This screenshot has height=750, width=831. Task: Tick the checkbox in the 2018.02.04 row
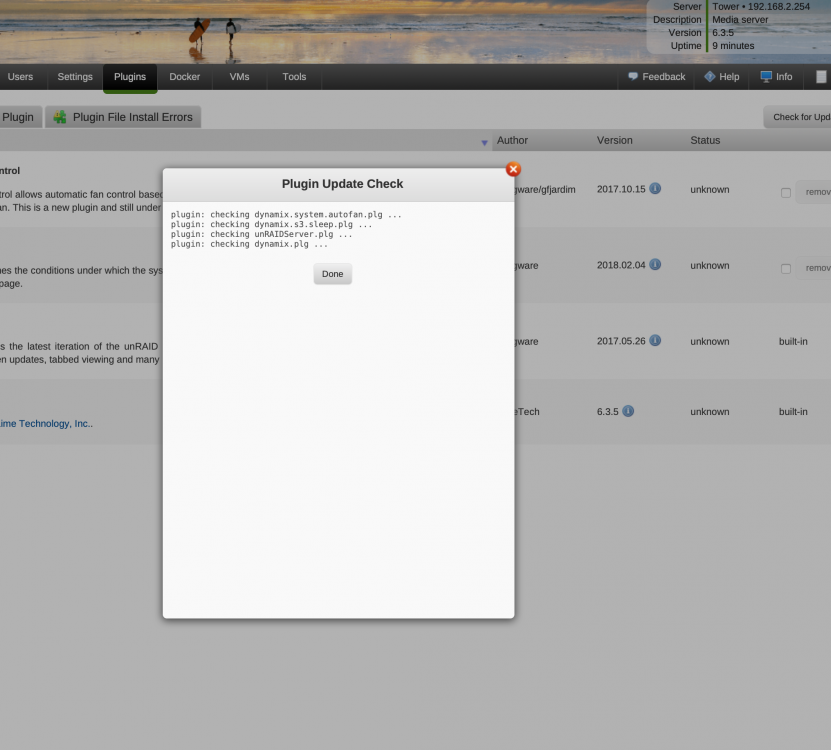(786, 269)
